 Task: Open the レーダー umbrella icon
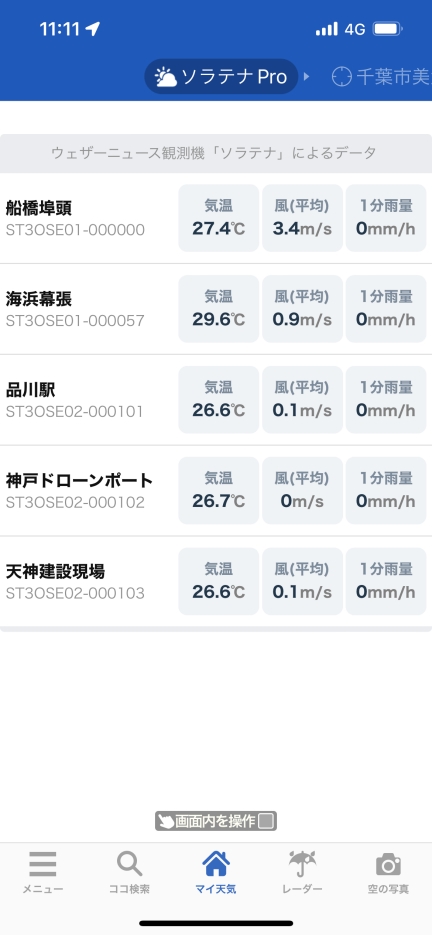pos(303,864)
